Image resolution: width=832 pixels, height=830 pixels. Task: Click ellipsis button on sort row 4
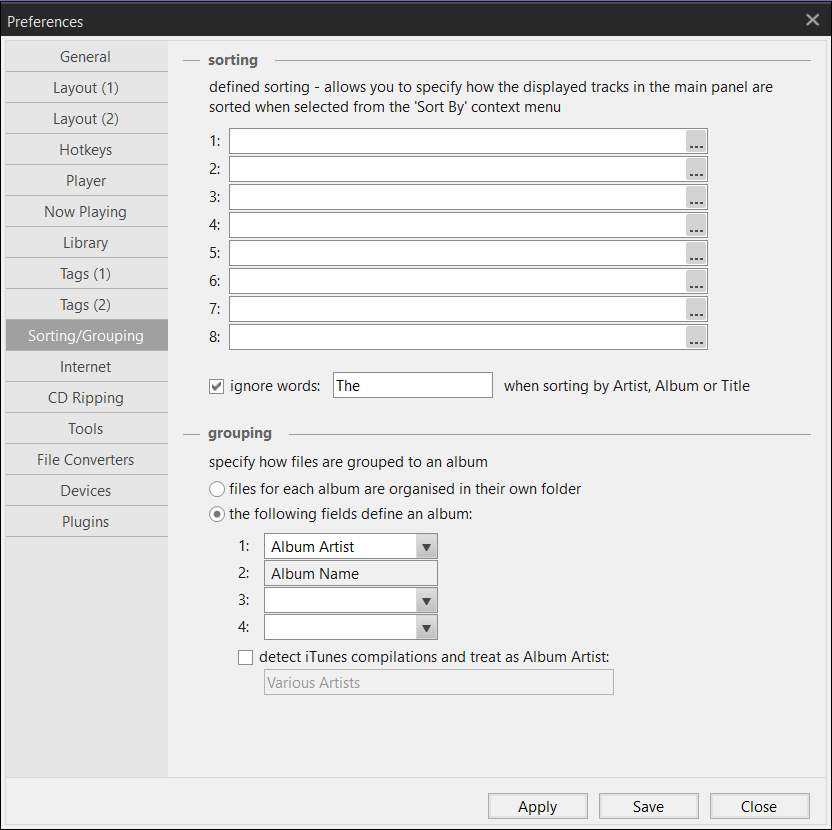696,226
